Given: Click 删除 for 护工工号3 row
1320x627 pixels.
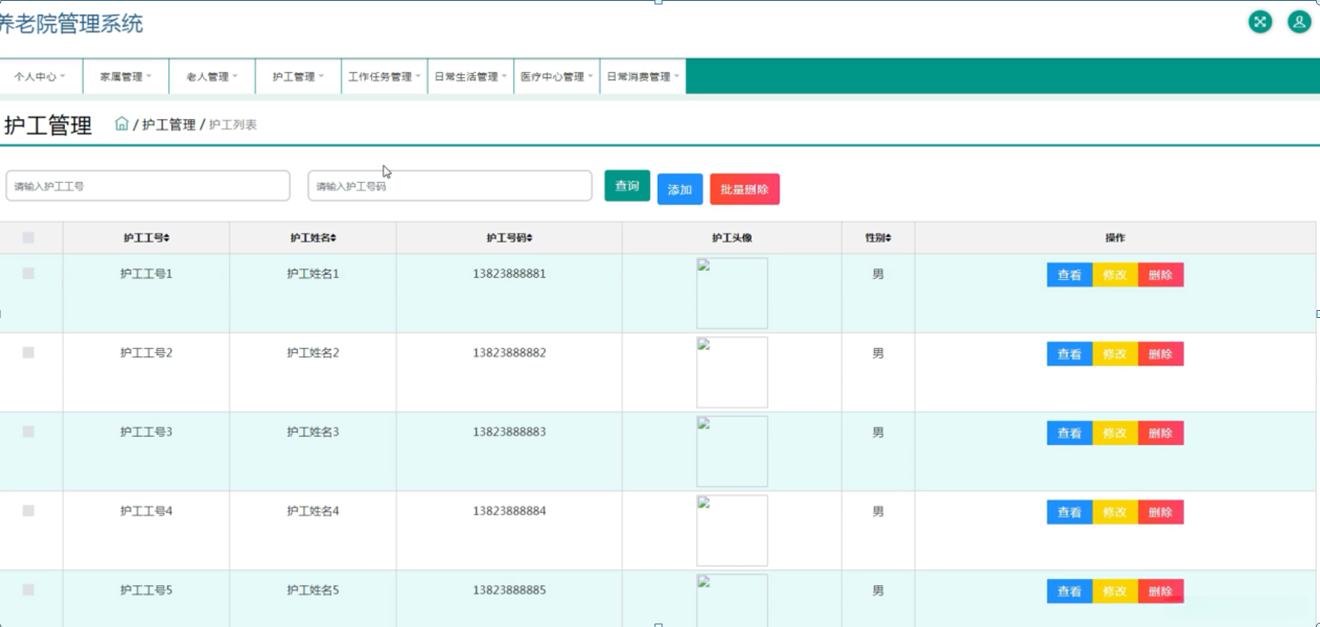Looking at the screenshot, I should tap(1161, 433).
